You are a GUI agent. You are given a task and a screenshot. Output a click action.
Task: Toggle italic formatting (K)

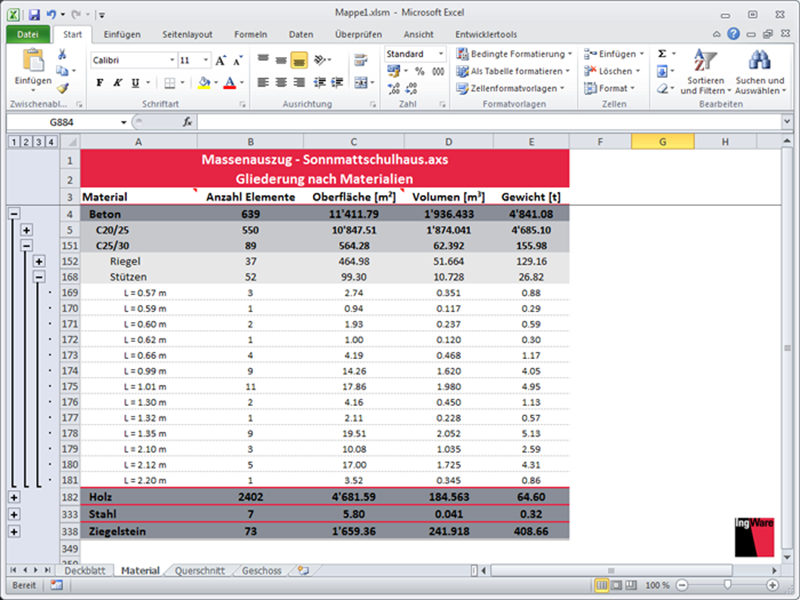click(x=119, y=83)
